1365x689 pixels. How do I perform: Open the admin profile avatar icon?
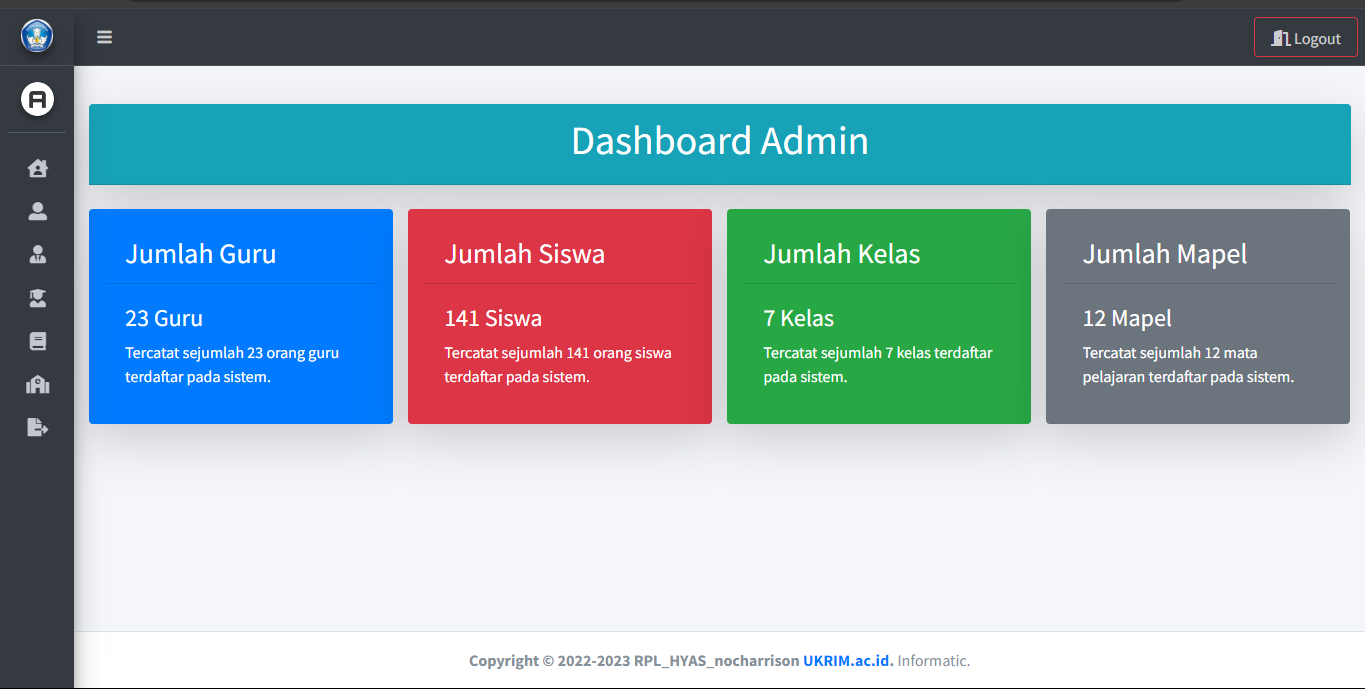[37, 99]
